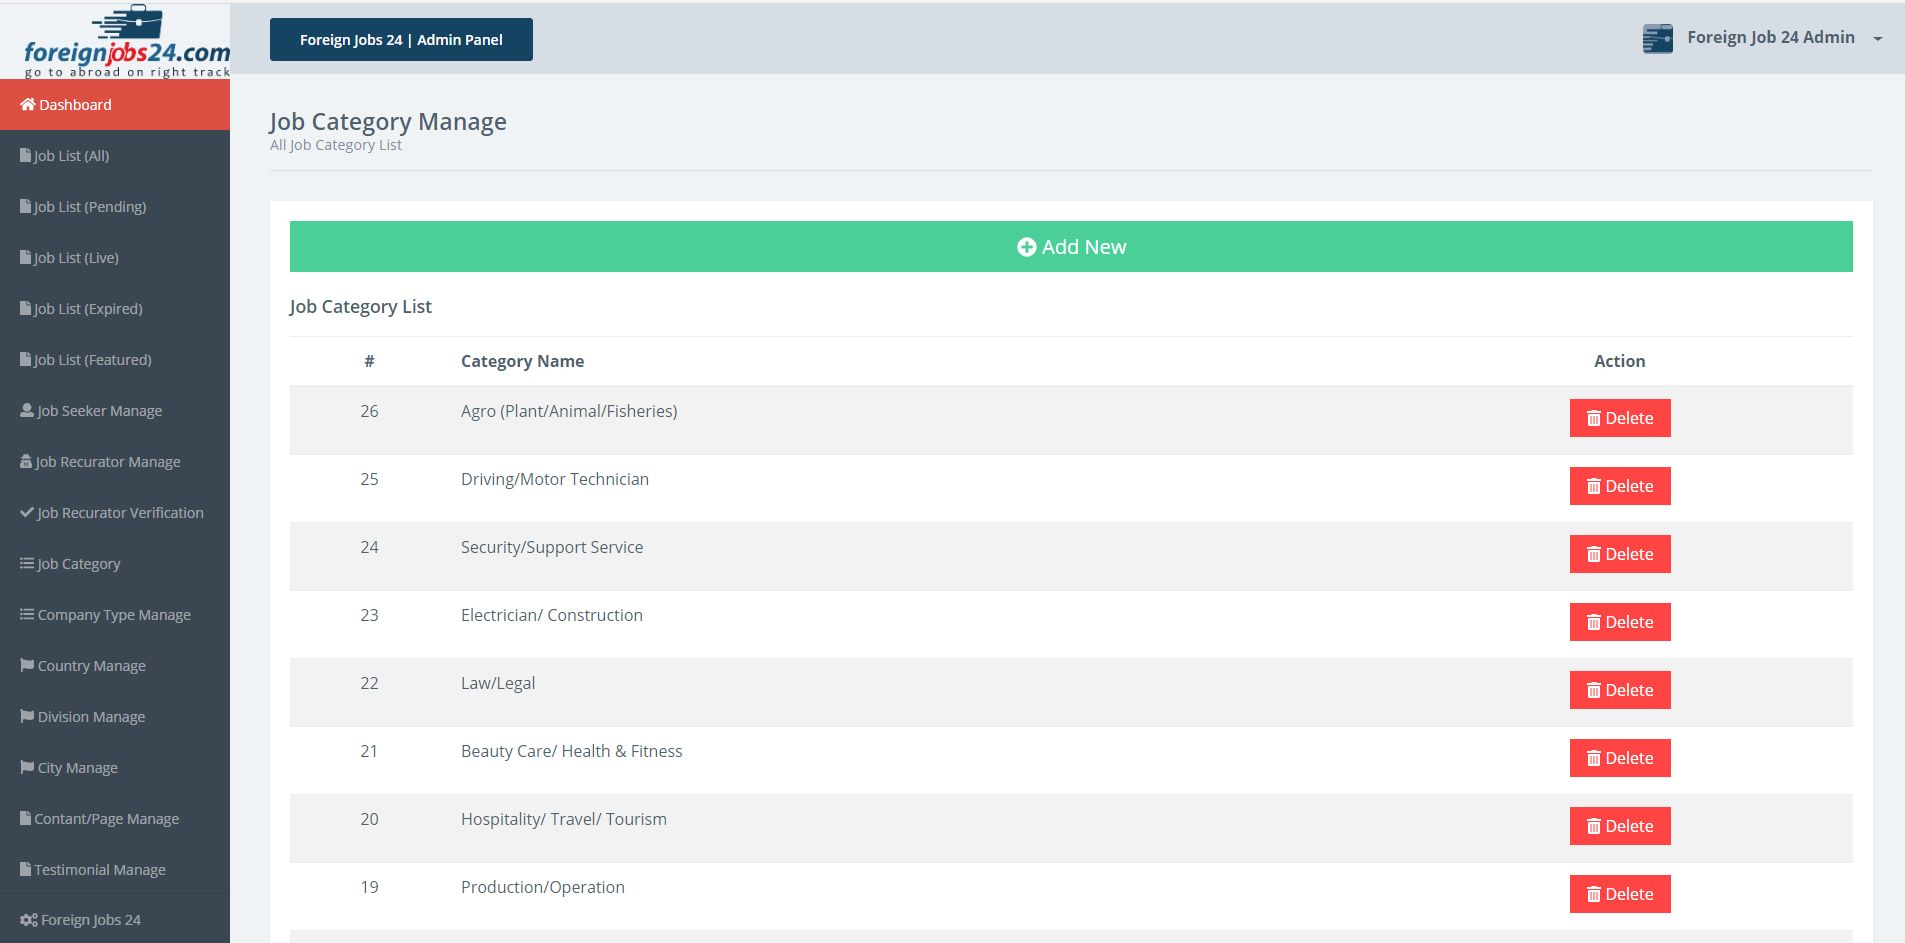1905x943 pixels.
Task: Click the flag icon beside Division Manage
Action: pos(27,716)
